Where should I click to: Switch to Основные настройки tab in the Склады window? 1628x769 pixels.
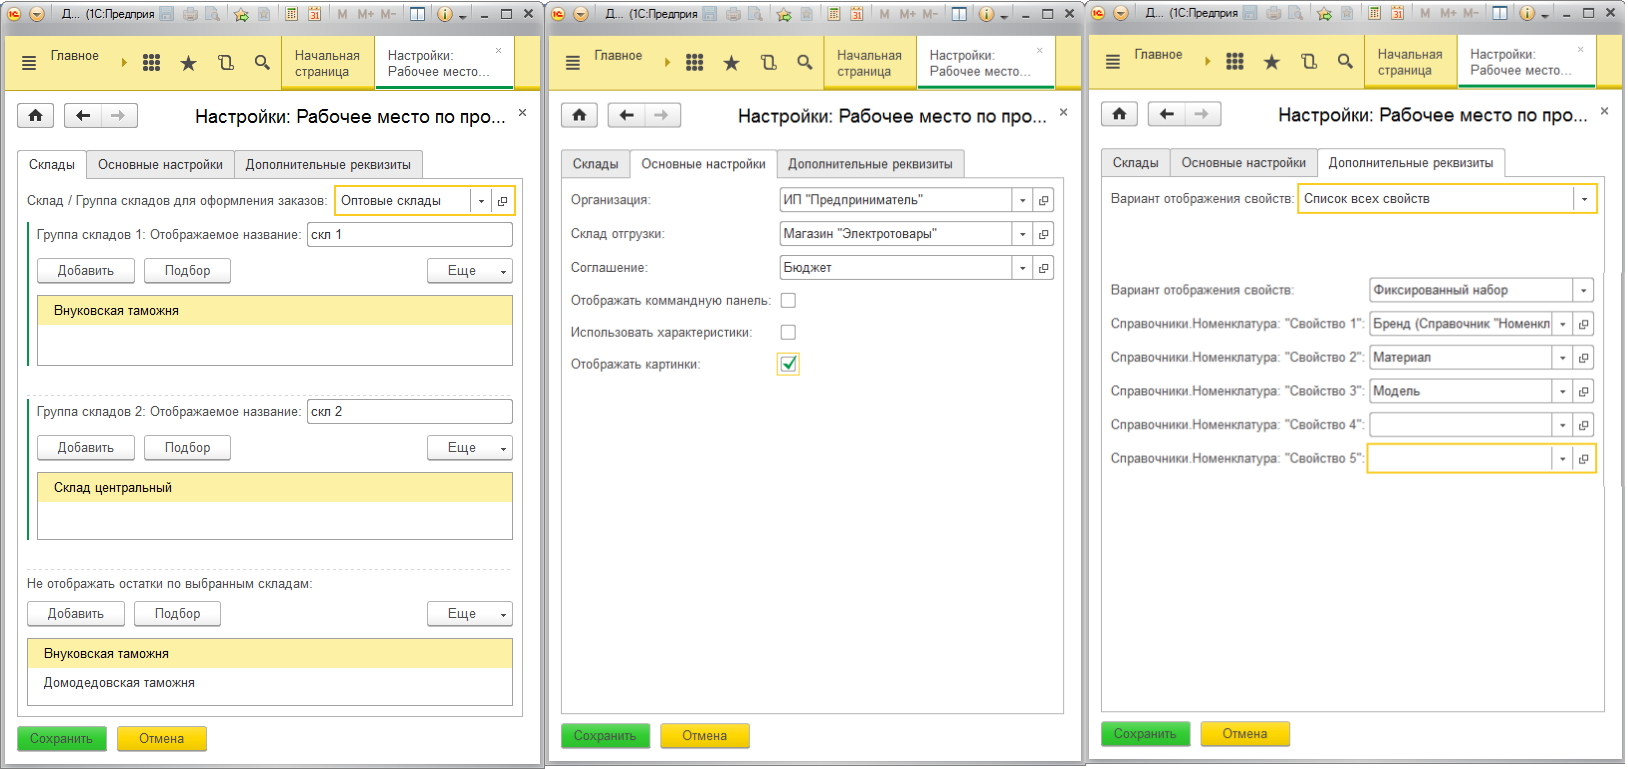[160, 165]
